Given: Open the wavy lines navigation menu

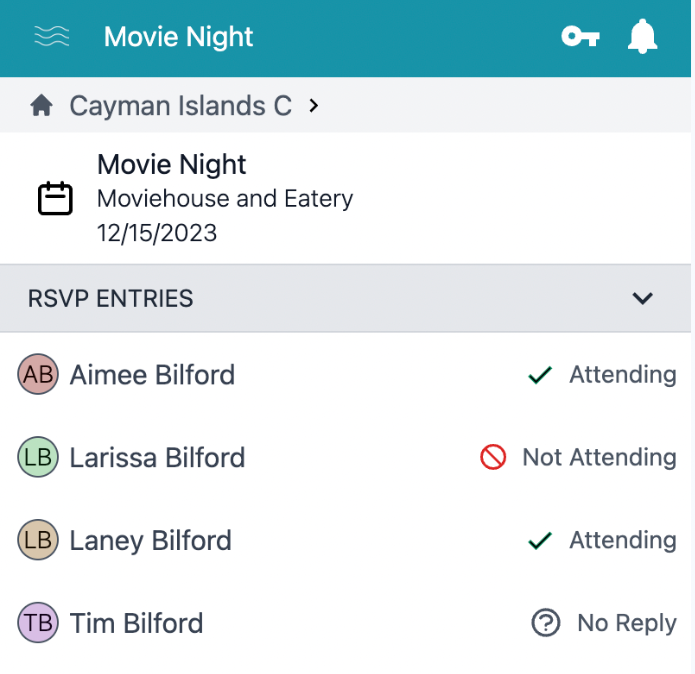Looking at the screenshot, I should tap(52, 37).
